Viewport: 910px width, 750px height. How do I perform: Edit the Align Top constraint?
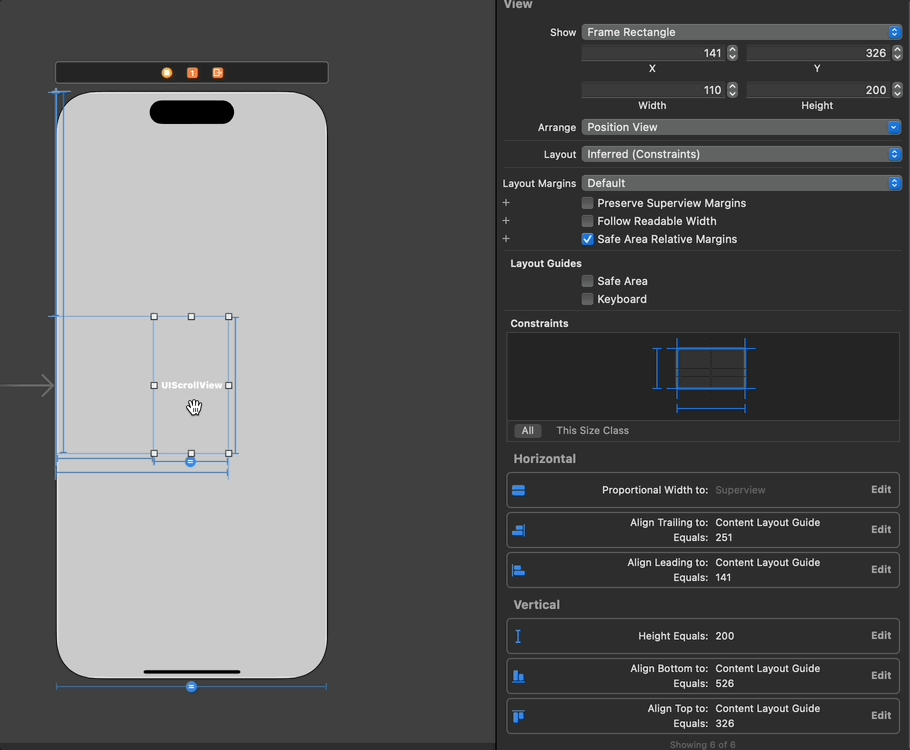tap(880, 716)
